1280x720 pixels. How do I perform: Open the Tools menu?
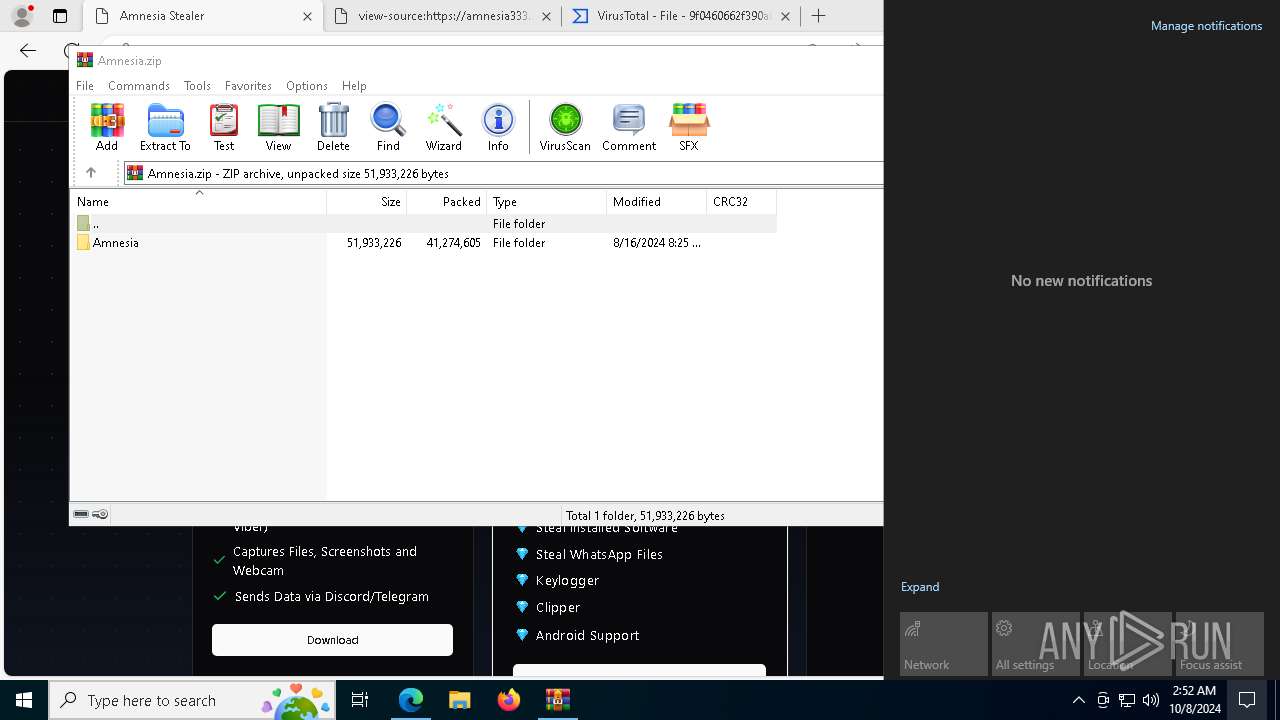(x=197, y=86)
